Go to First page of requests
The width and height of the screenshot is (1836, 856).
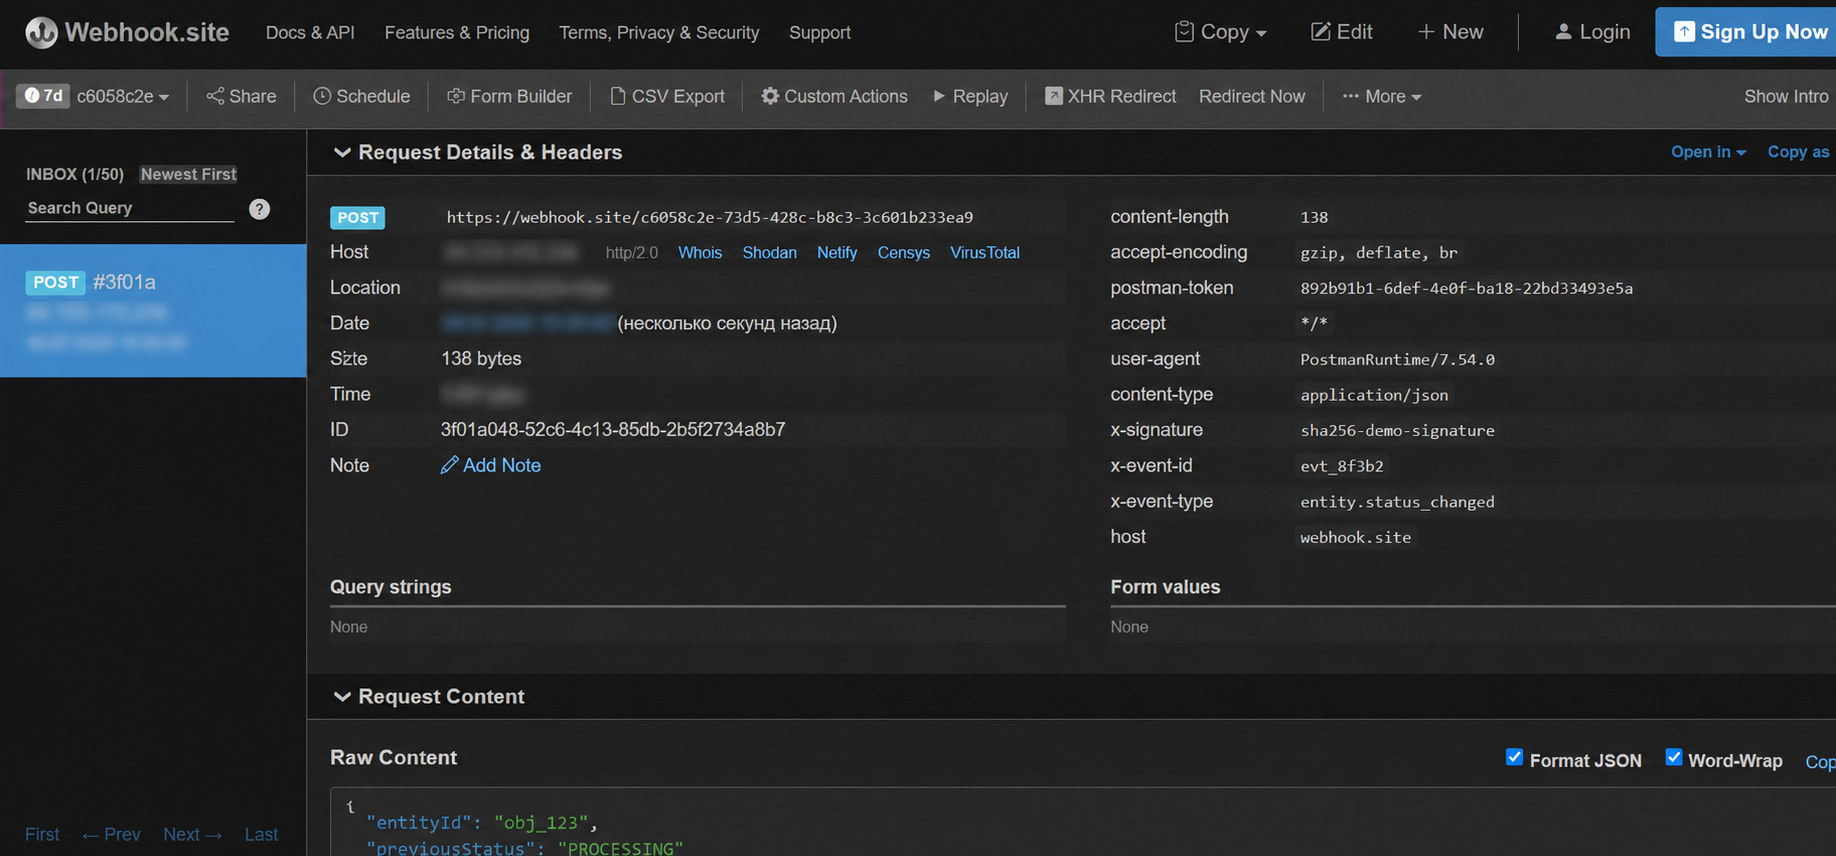[42, 834]
